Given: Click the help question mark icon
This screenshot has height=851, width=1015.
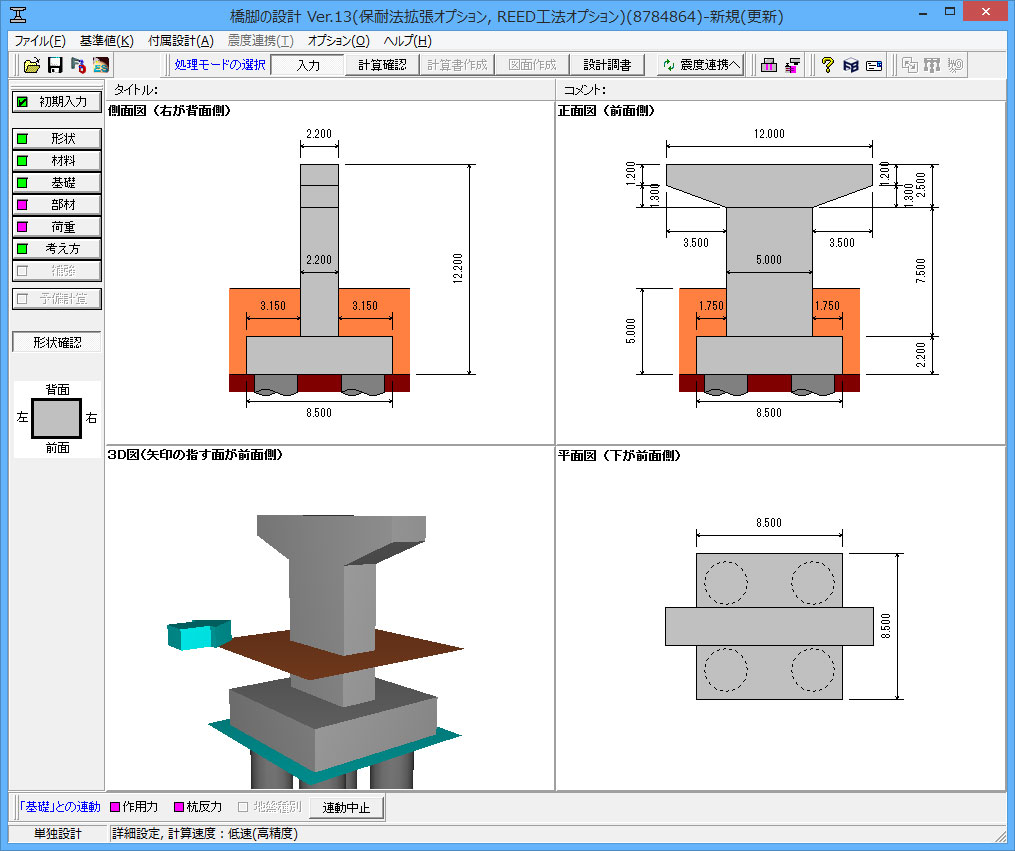Looking at the screenshot, I should point(827,65).
